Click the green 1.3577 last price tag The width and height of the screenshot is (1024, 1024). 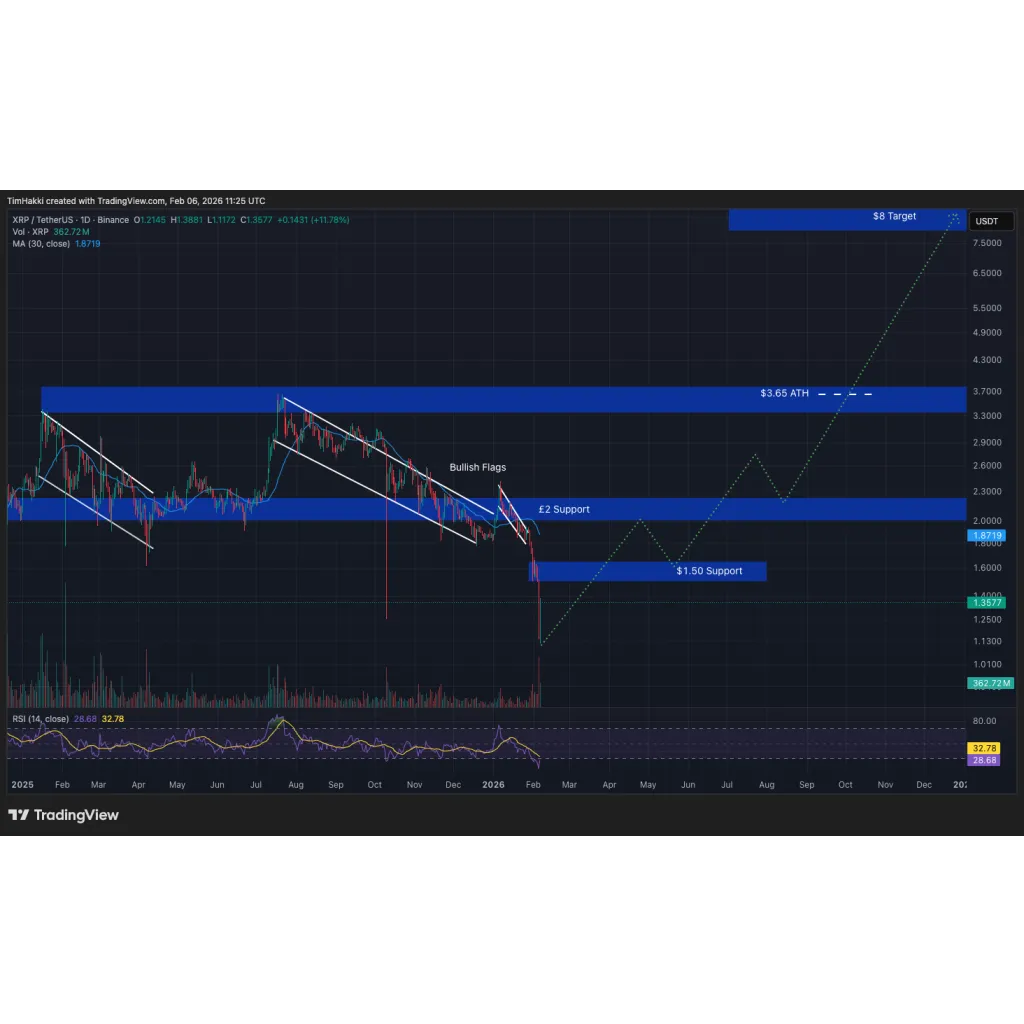(x=986, y=603)
